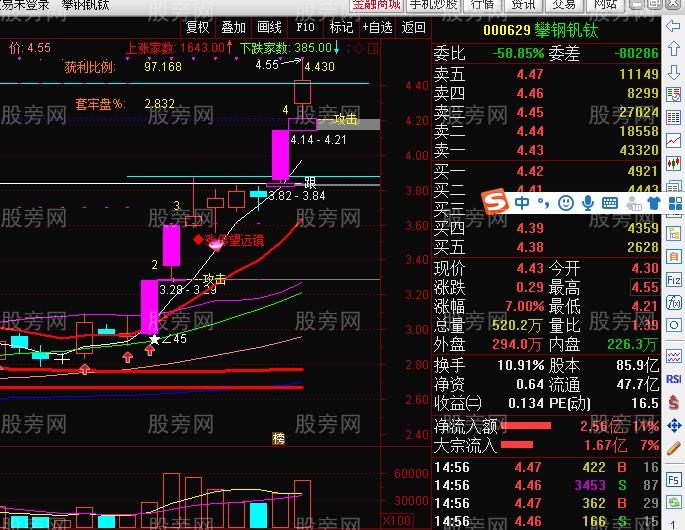Click the tallest cyan volume bar
This screenshot has width=685, height=530.
258,516
